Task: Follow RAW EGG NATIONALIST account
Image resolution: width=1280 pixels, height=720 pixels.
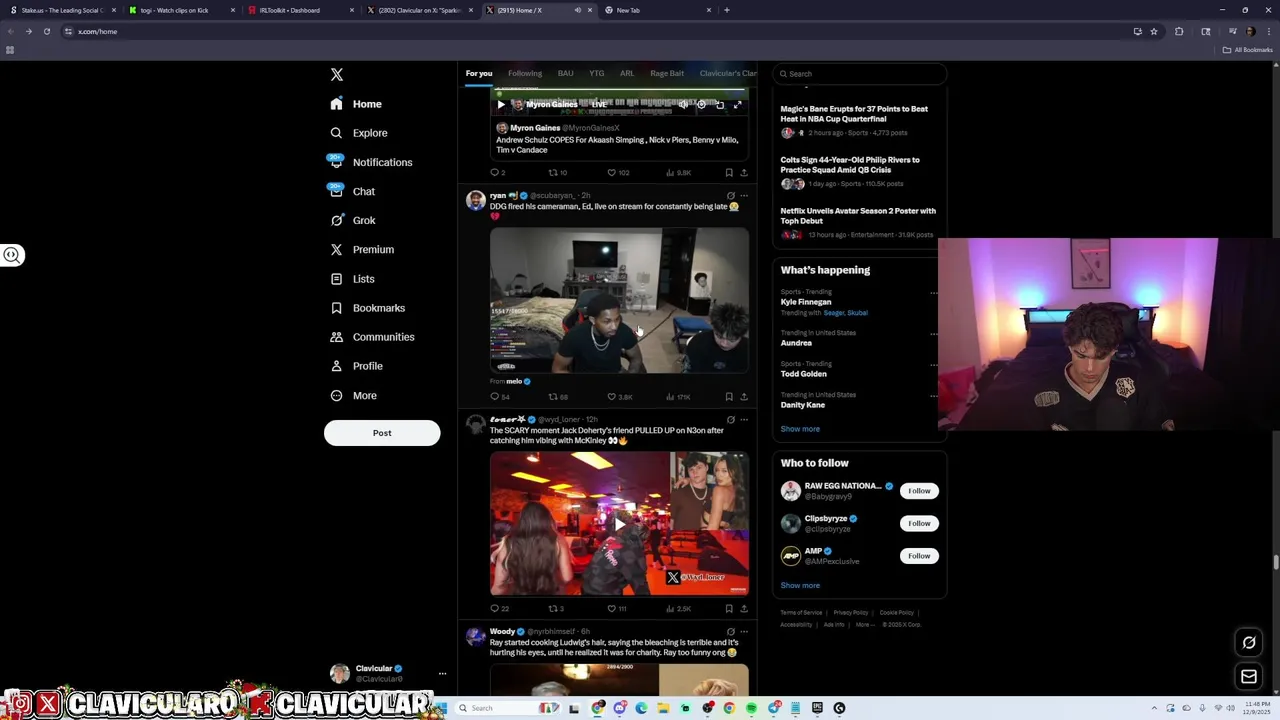Action: click(919, 491)
